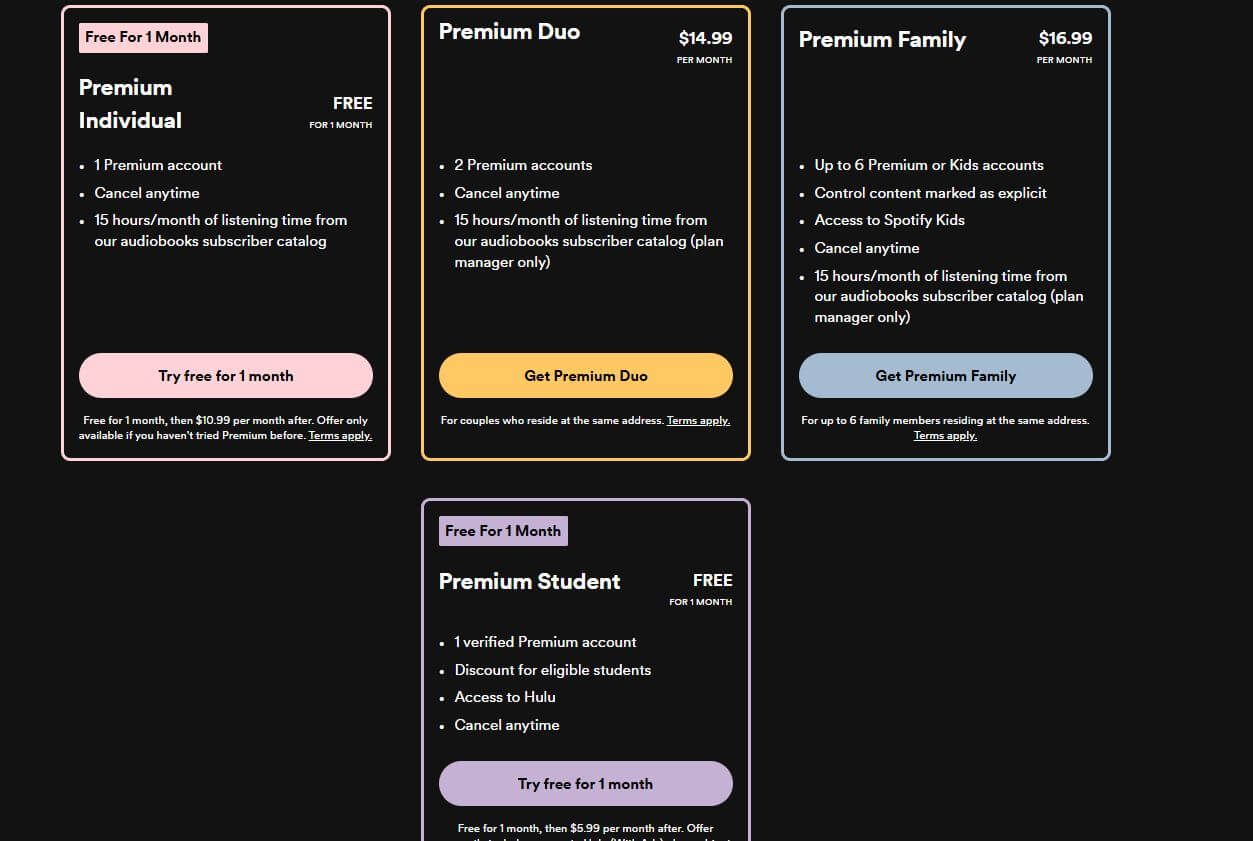This screenshot has width=1253, height=841.
Task: Select the Premium Student plan heading
Action: 529,581
